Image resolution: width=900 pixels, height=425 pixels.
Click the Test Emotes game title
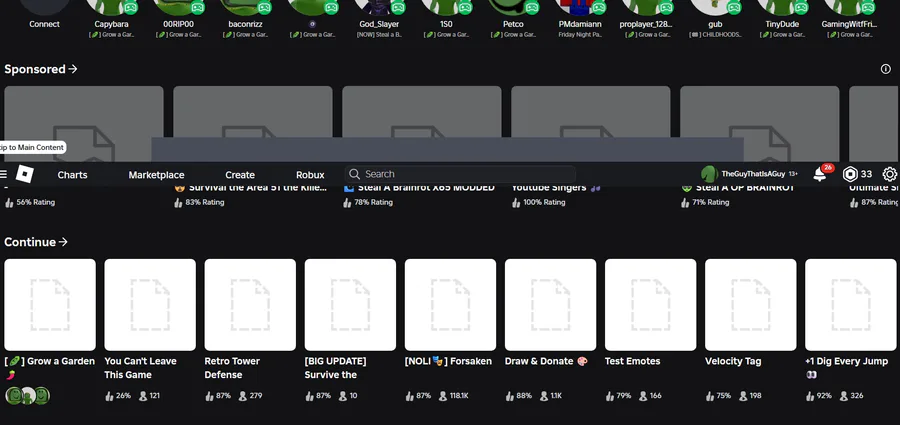633,361
